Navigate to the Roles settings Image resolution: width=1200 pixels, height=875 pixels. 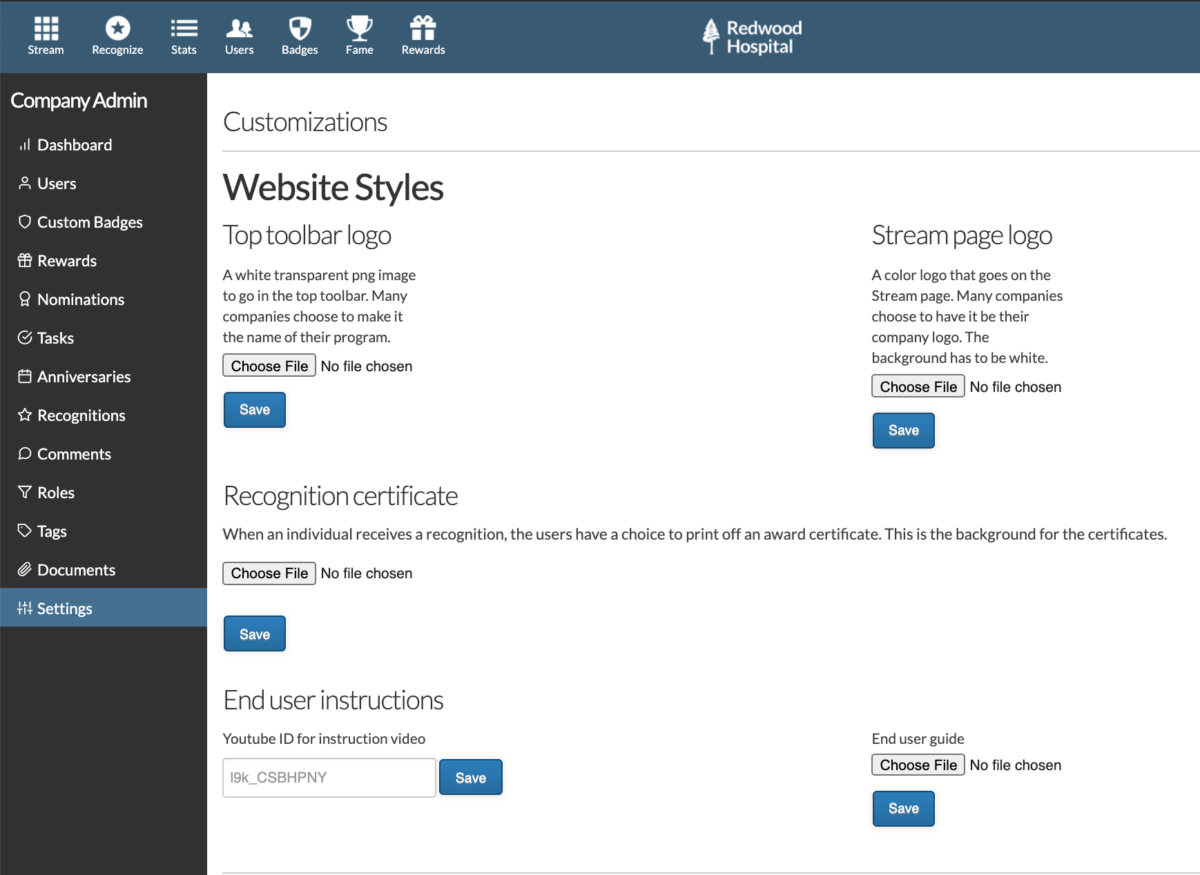tap(58, 492)
